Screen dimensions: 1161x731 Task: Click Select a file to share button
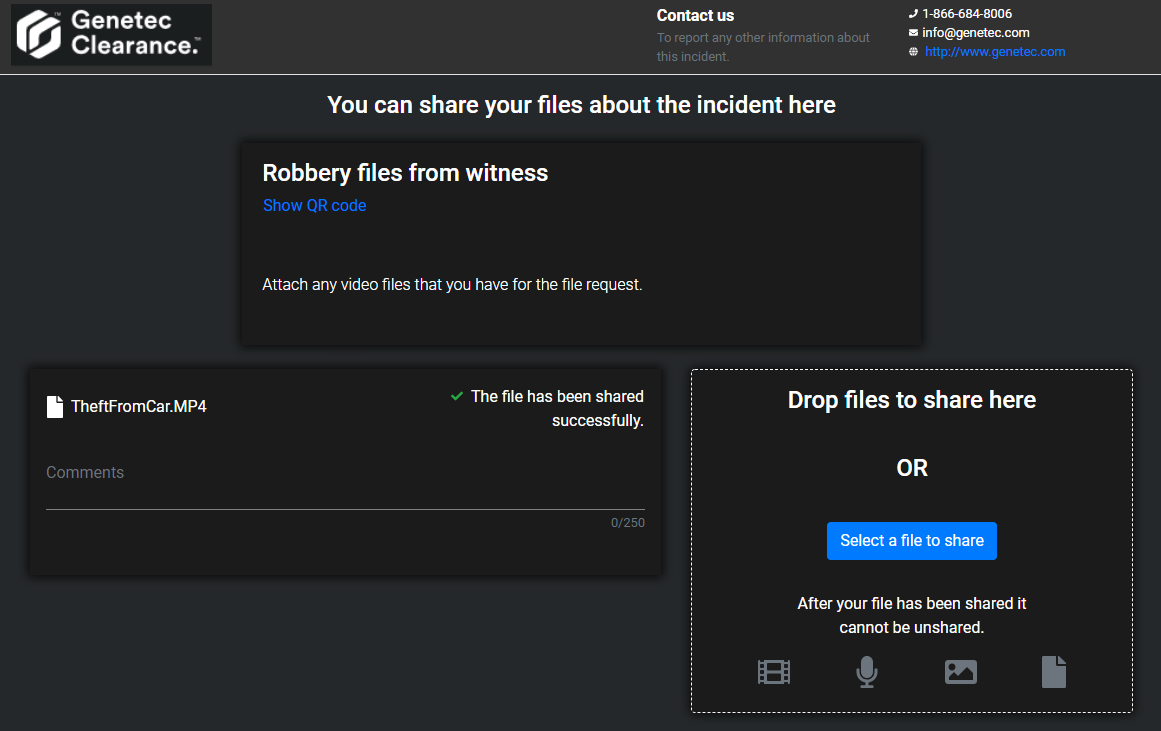click(911, 541)
